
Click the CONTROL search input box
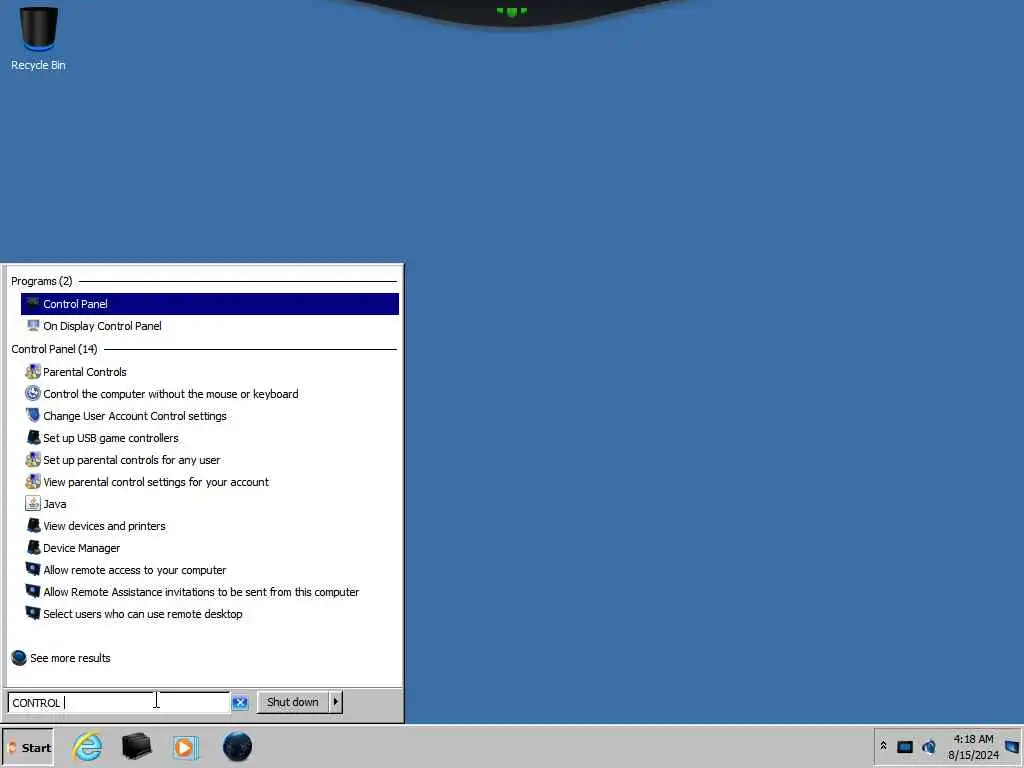tap(118, 703)
